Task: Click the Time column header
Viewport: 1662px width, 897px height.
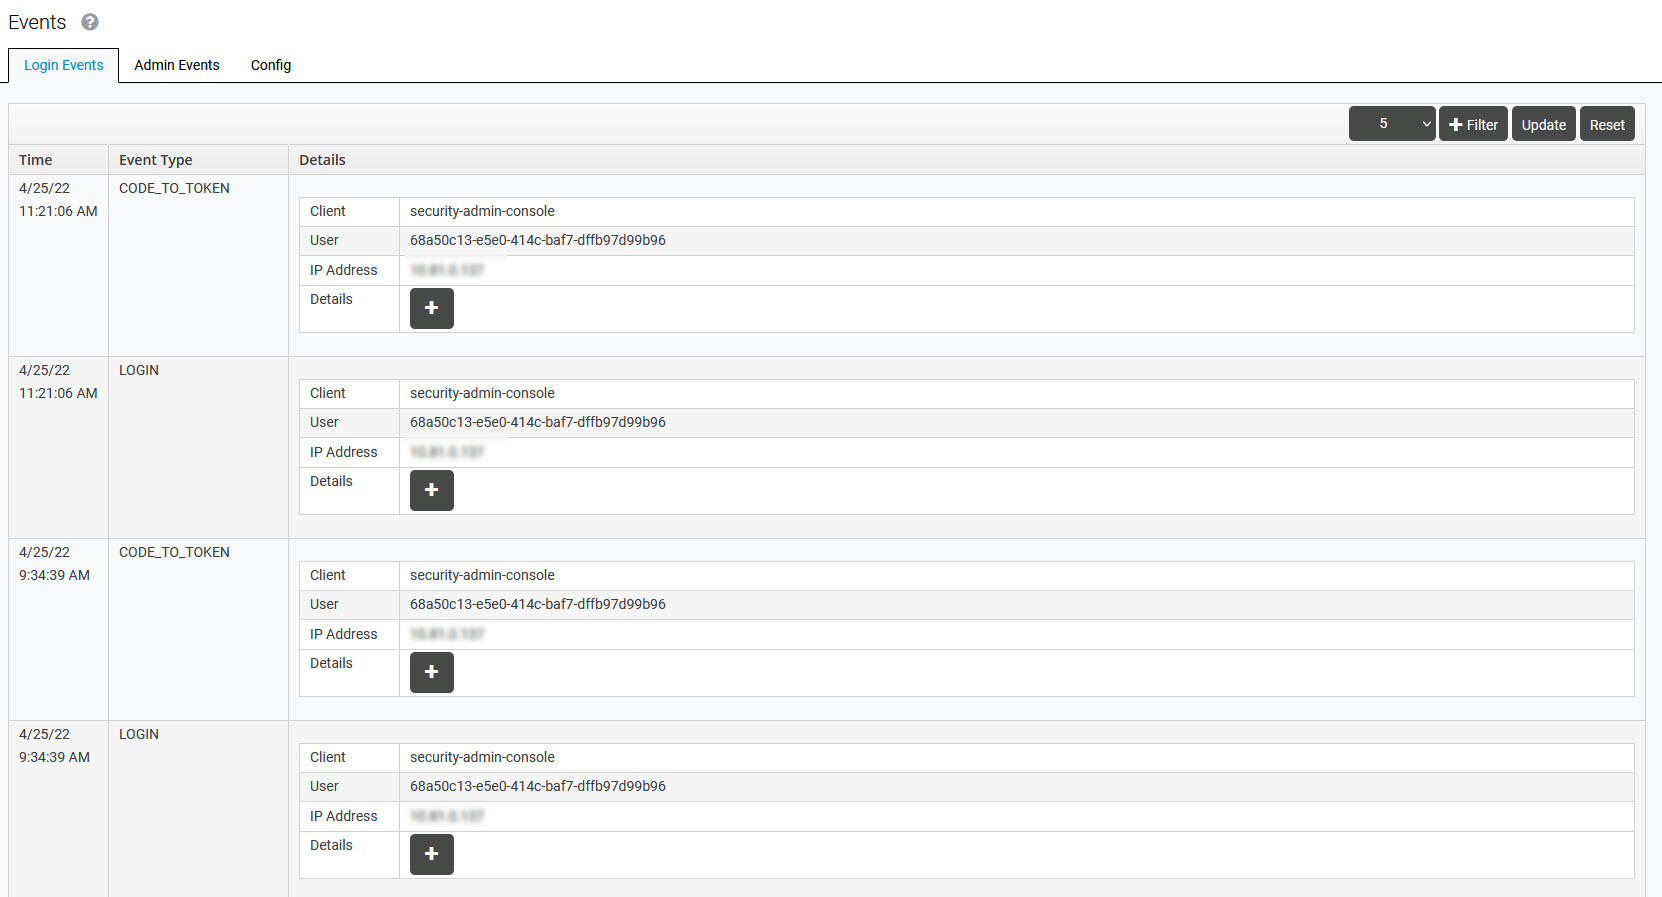Action: click(x=36, y=160)
